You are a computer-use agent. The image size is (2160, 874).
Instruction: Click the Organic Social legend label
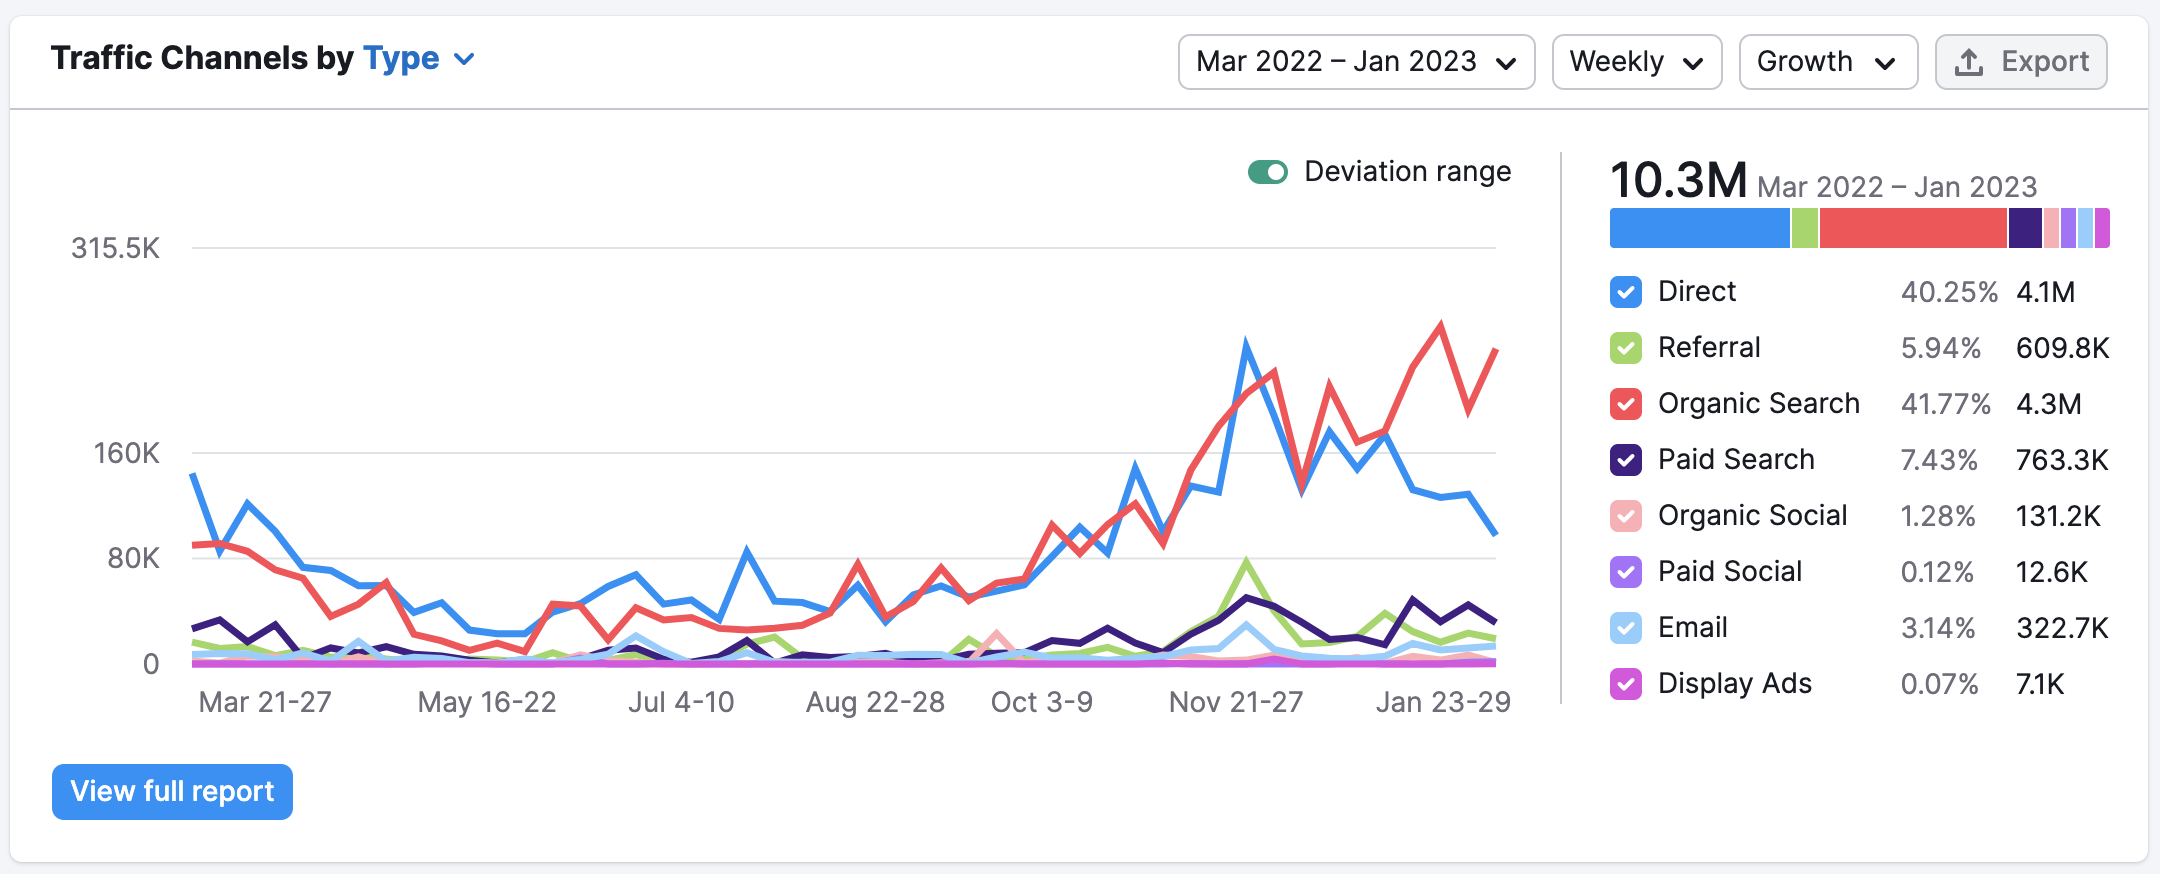pyautogui.click(x=1753, y=515)
